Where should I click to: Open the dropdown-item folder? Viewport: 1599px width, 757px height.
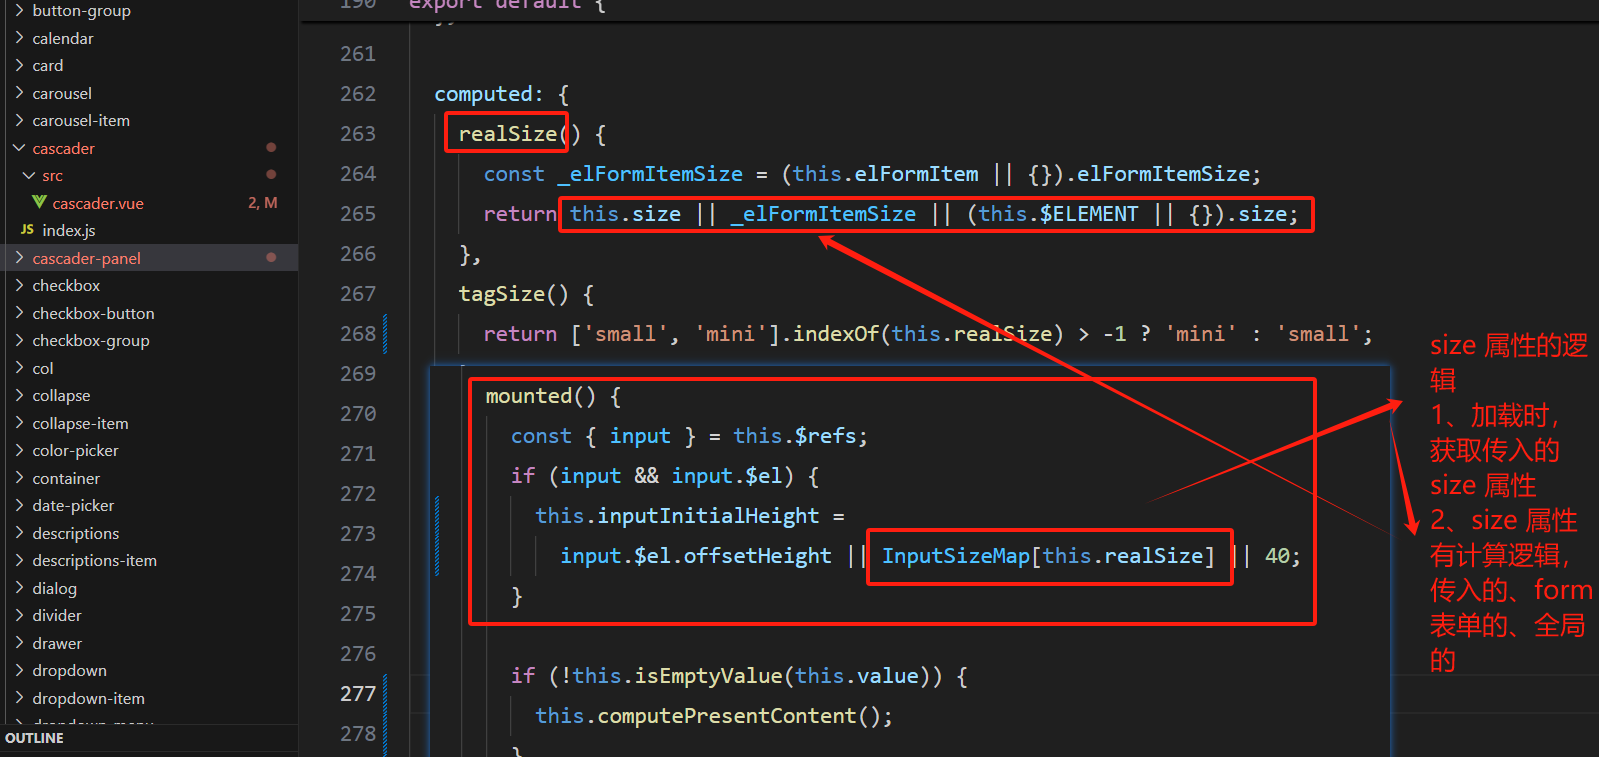coord(88,698)
